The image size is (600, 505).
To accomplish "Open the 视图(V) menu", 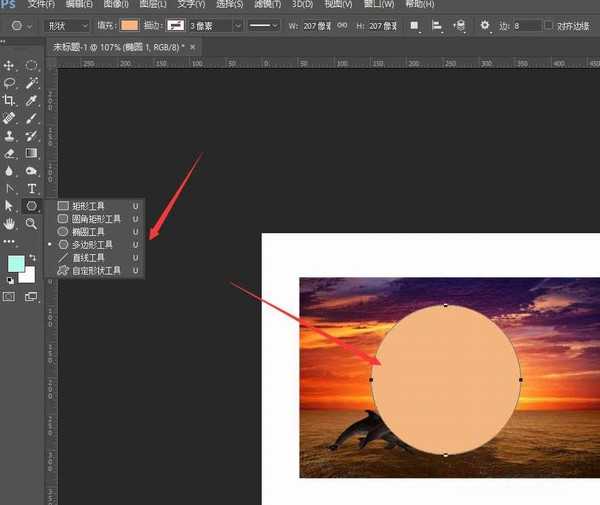I will (x=338, y=5).
